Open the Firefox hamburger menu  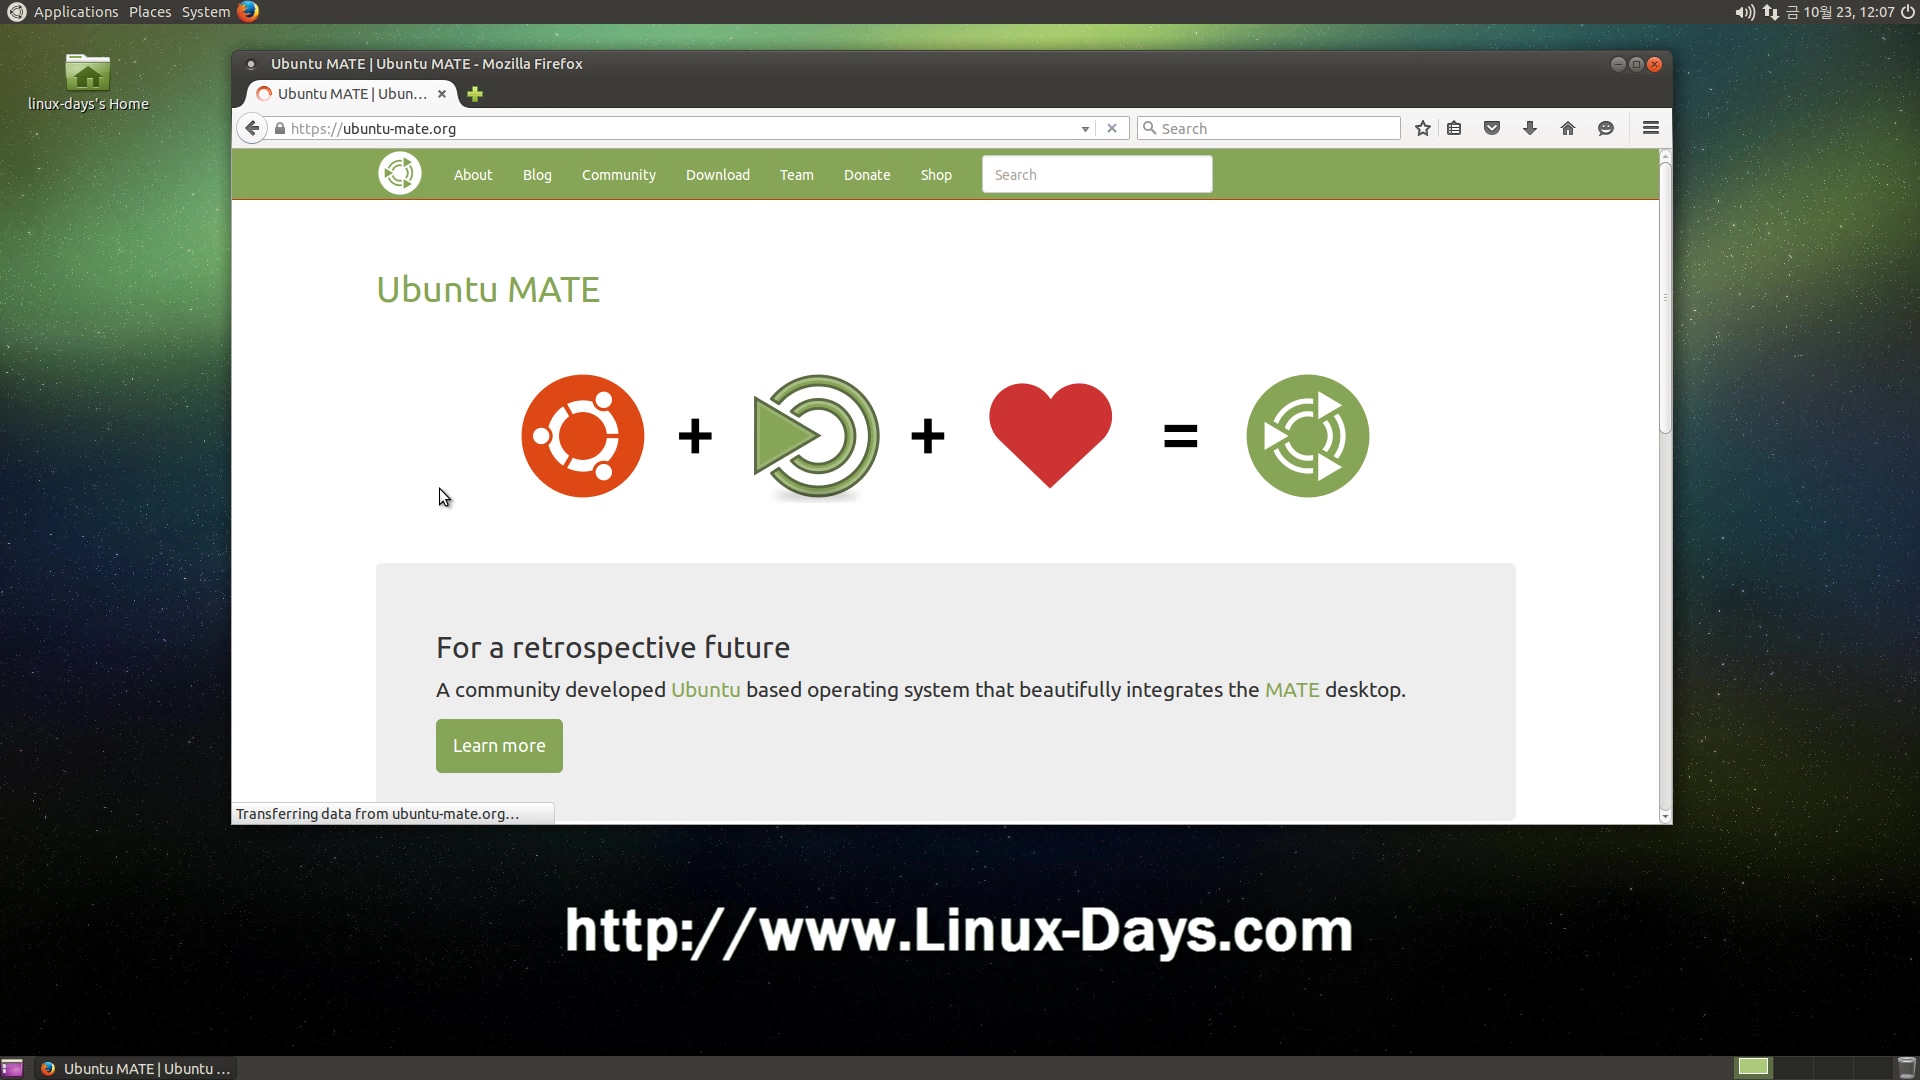coord(1651,128)
